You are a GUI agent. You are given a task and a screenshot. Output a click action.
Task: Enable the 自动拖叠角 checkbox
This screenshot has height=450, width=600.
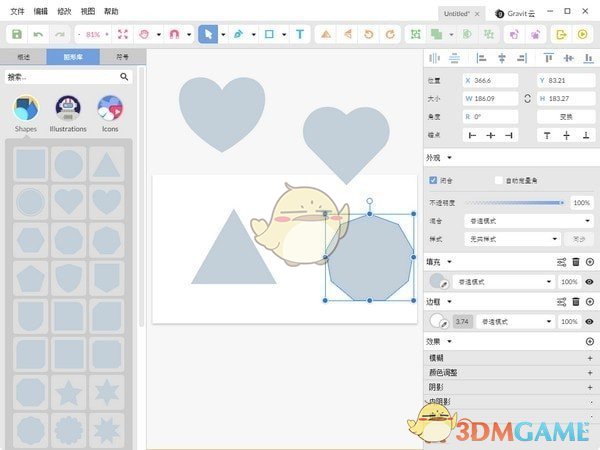pos(499,180)
